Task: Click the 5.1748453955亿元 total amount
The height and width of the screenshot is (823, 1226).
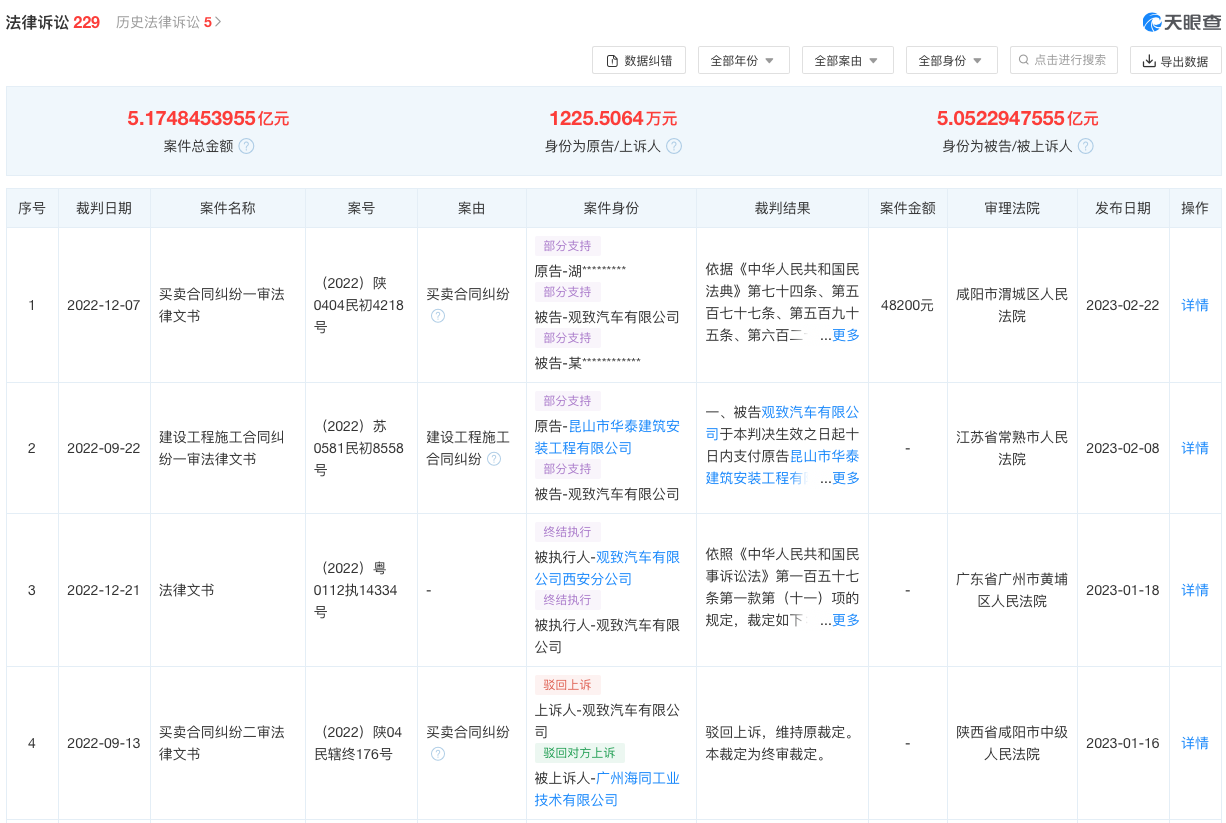Action: (x=208, y=118)
